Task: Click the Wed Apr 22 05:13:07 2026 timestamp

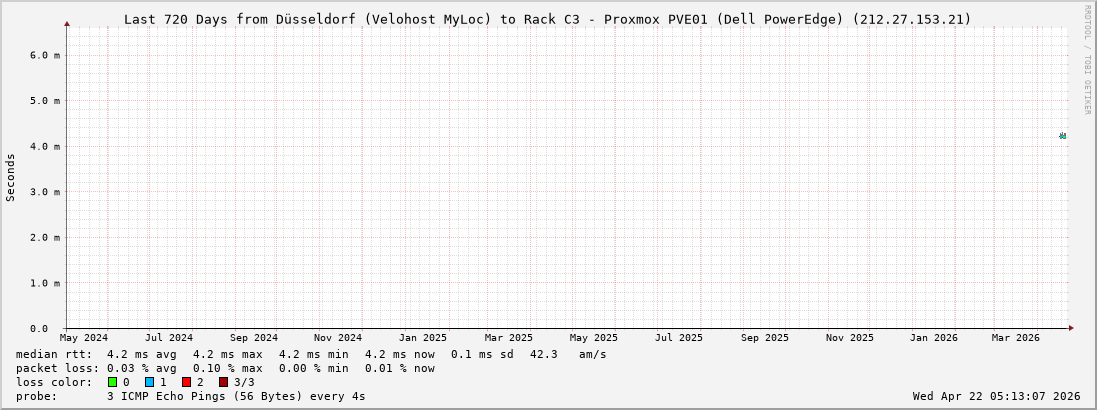Action: pos(996,396)
